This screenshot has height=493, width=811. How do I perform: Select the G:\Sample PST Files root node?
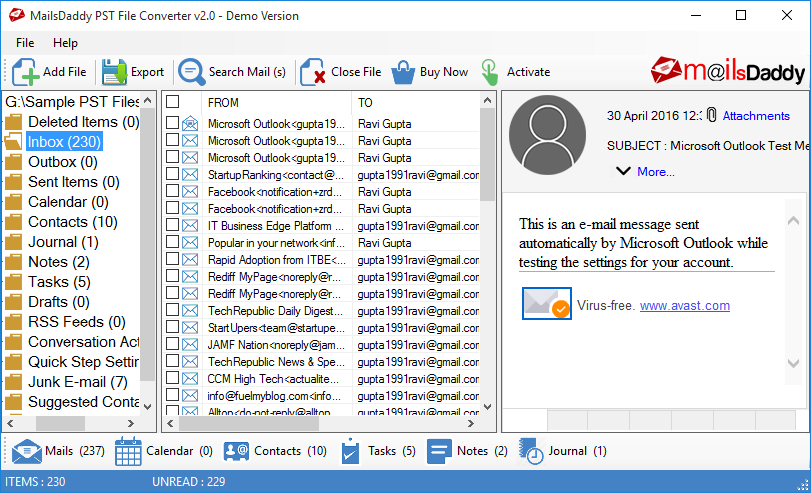[x=72, y=102]
